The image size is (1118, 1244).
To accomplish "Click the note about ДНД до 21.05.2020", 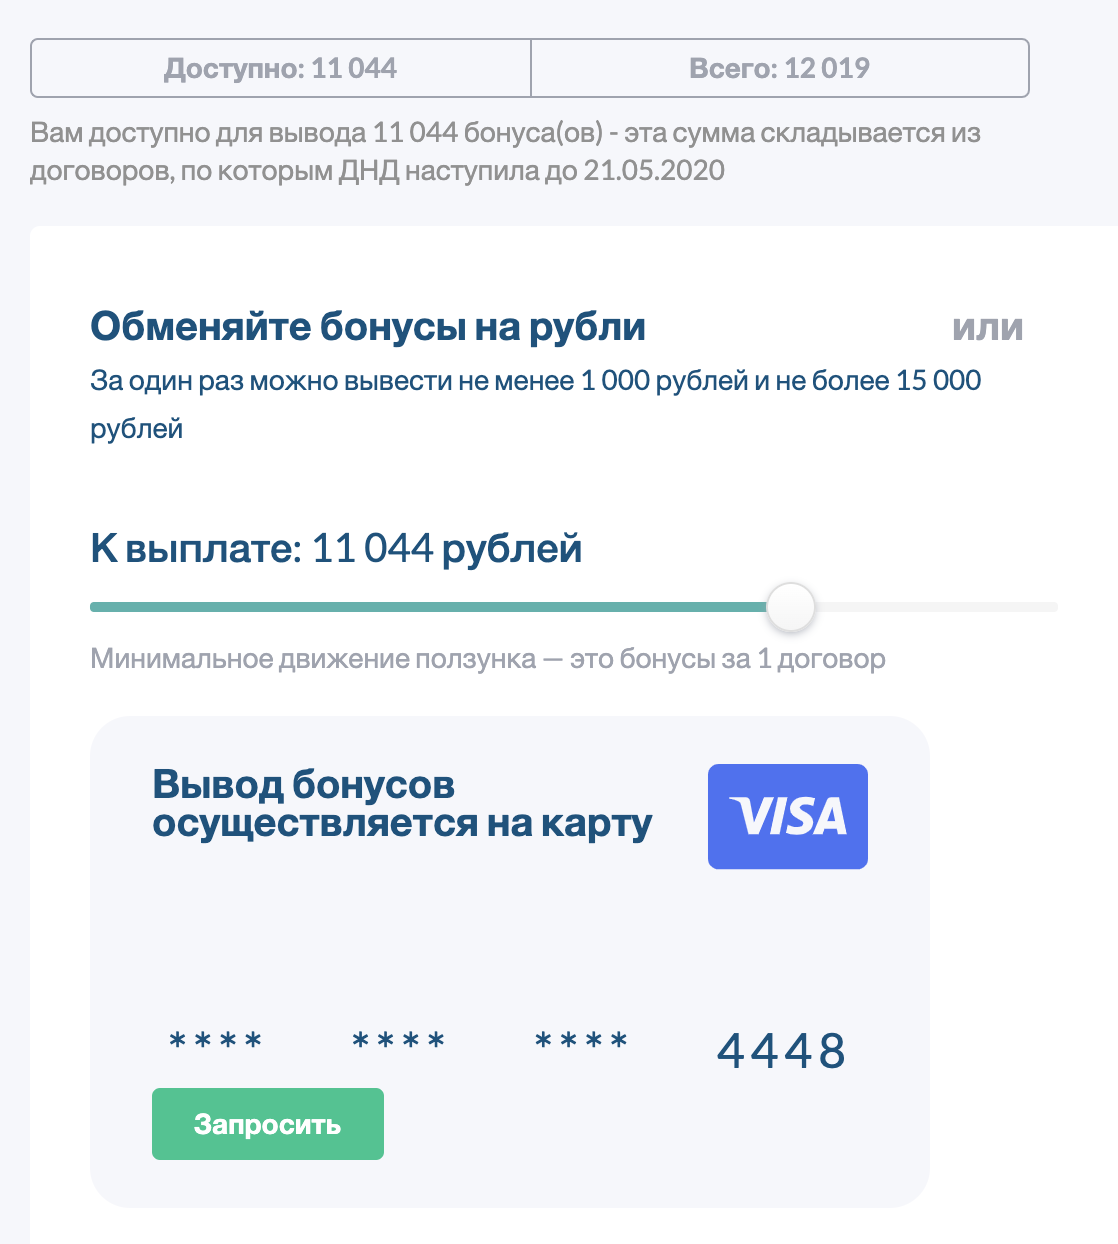I will click(377, 171).
